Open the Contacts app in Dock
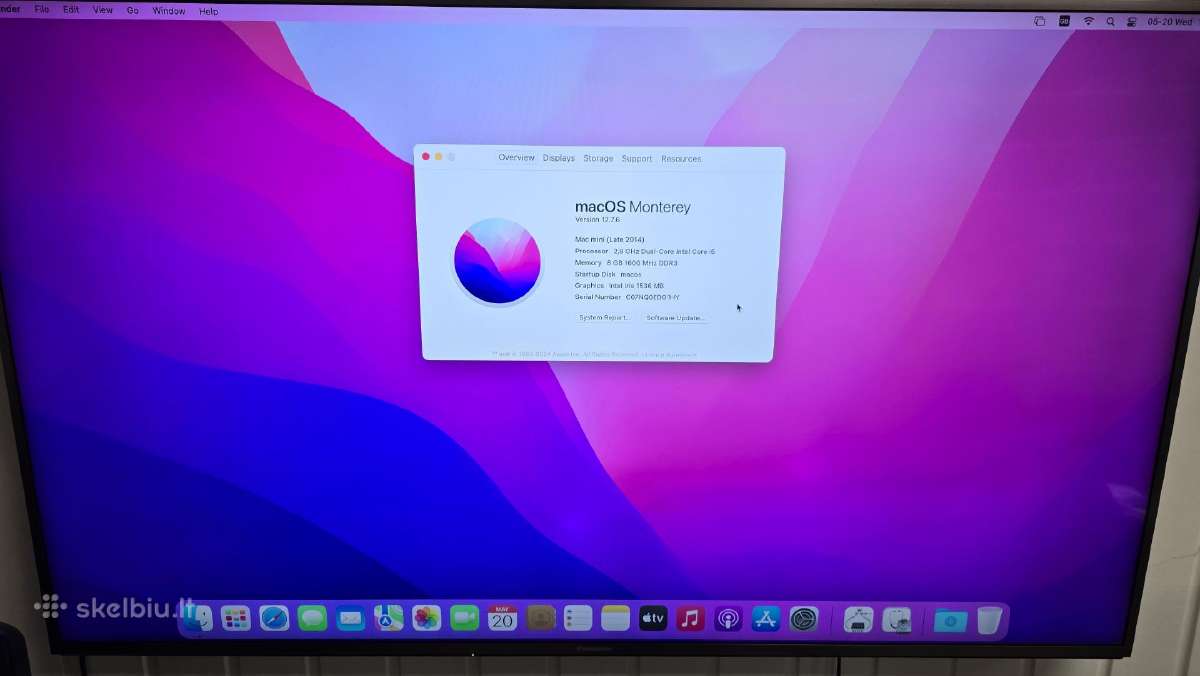Viewport: 1200px width, 676px height. tap(541, 618)
